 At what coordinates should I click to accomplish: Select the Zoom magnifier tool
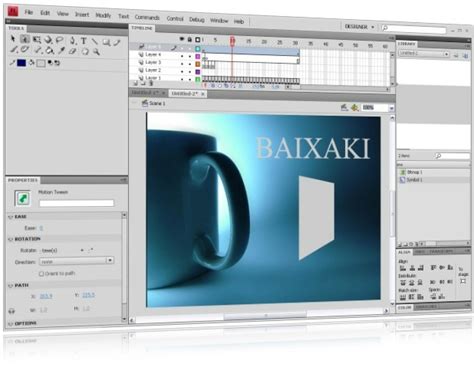point(97,51)
